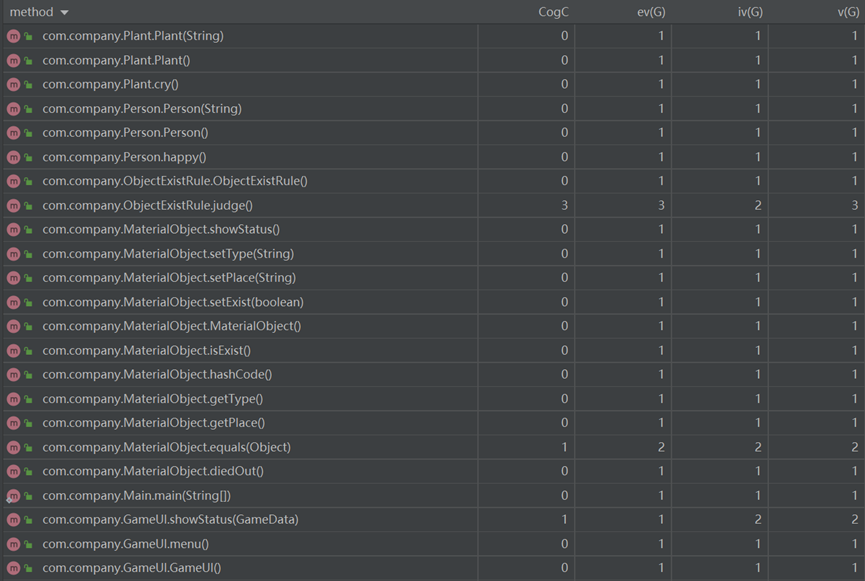Image resolution: width=865 pixels, height=581 pixels.
Task: Click the method icon beside GameUI.showStatus(GameData)
Action: pos(13,520)
